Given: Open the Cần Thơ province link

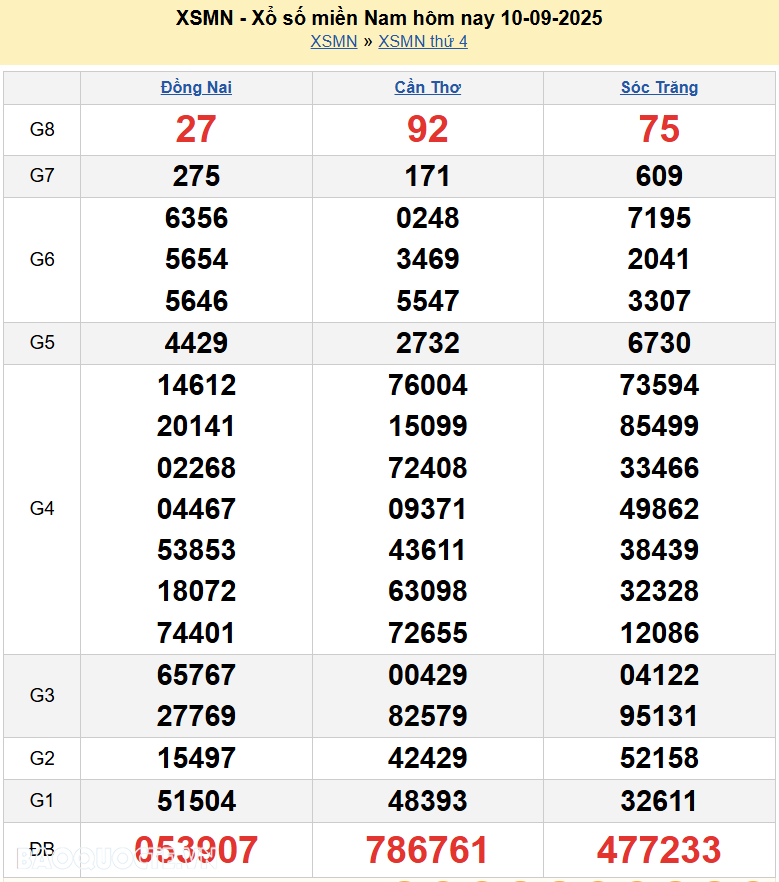Looking at the screenshot, I should [x=428, y=87].
